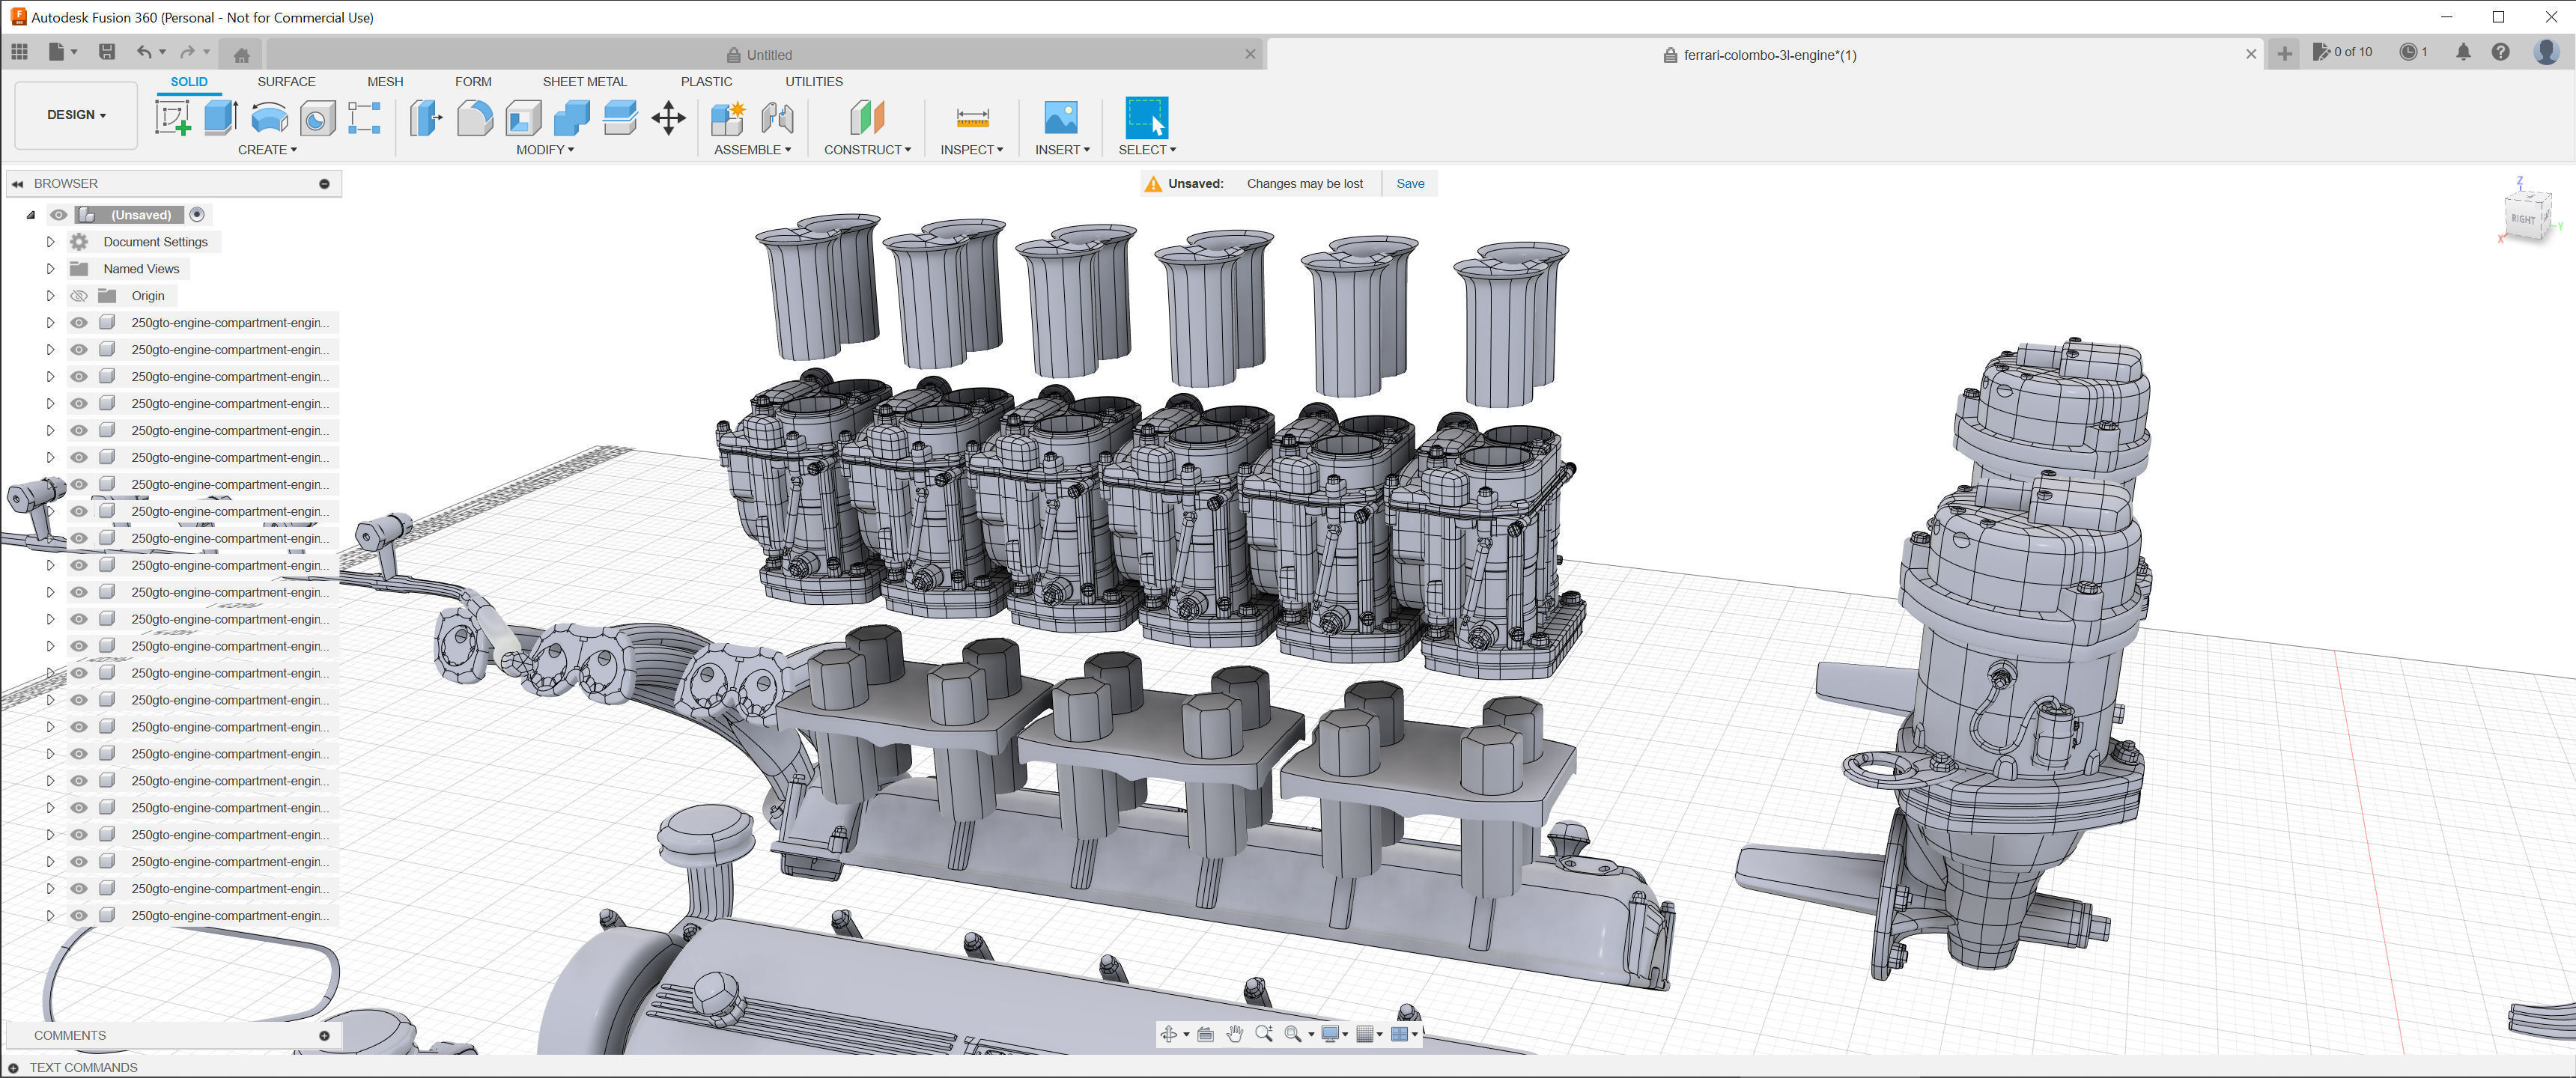Open the Insert image icon

point(1060,118)
